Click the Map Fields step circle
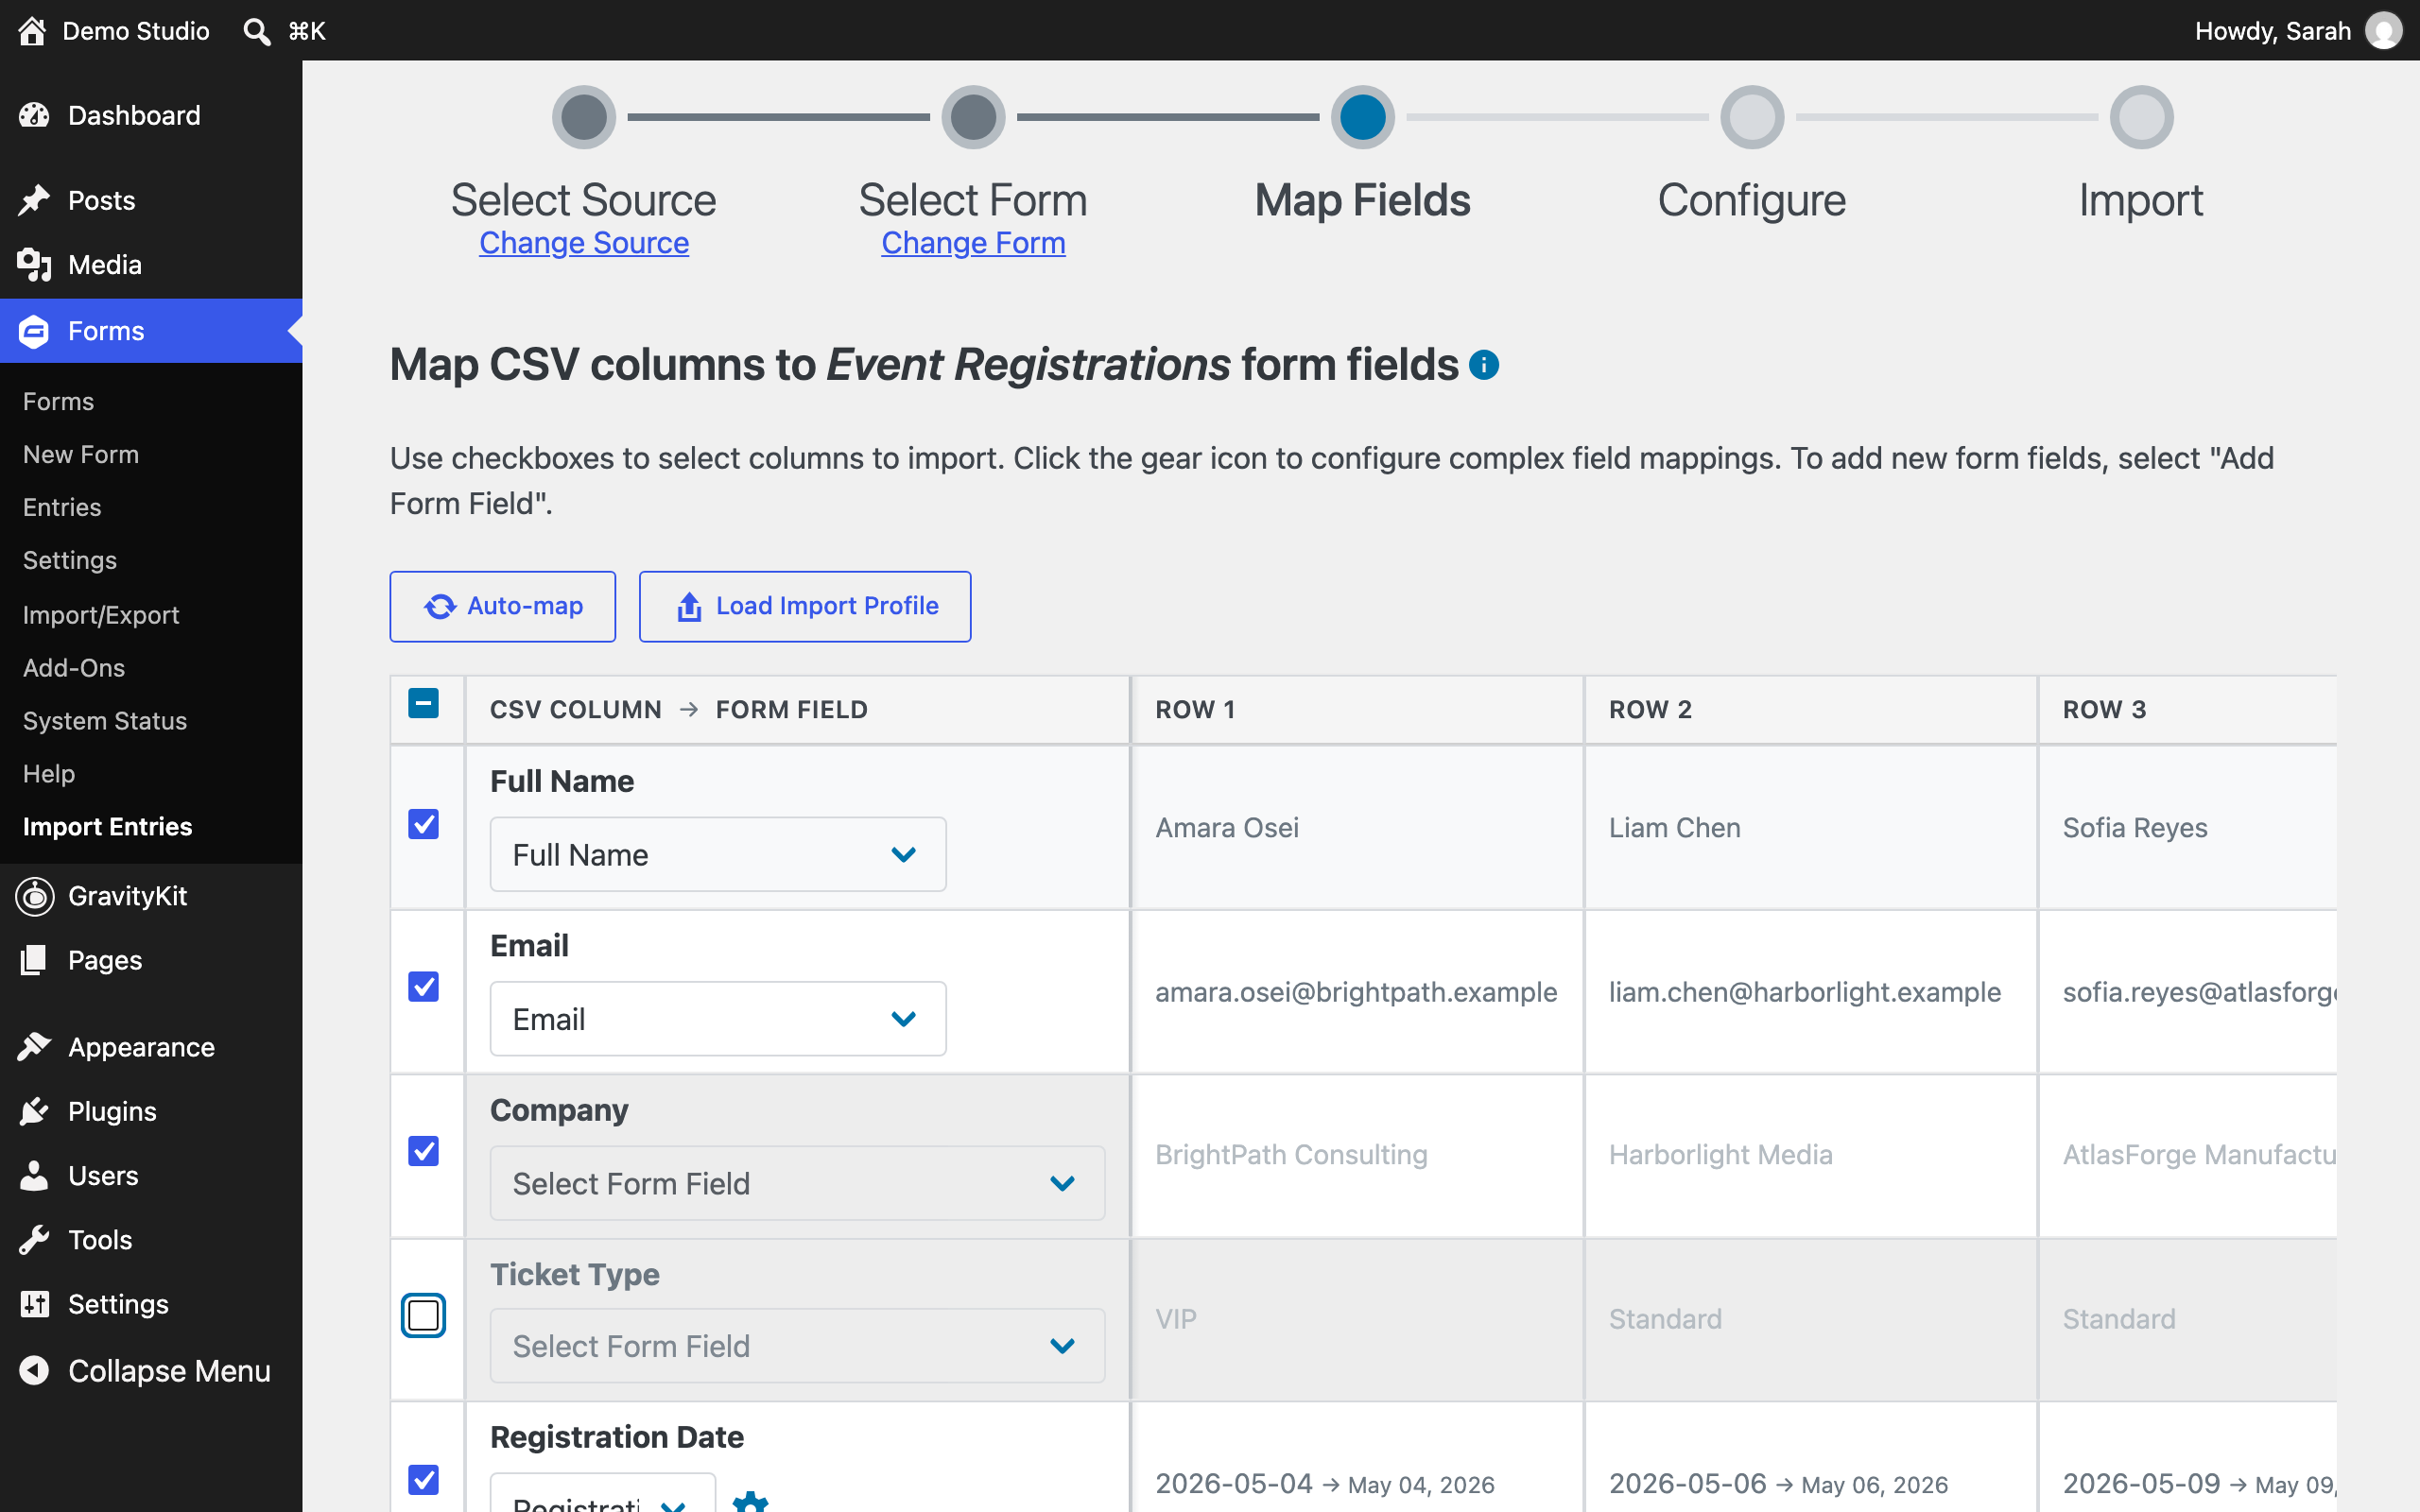Screen dimensions: 2420x1512 click(1362, 117)
